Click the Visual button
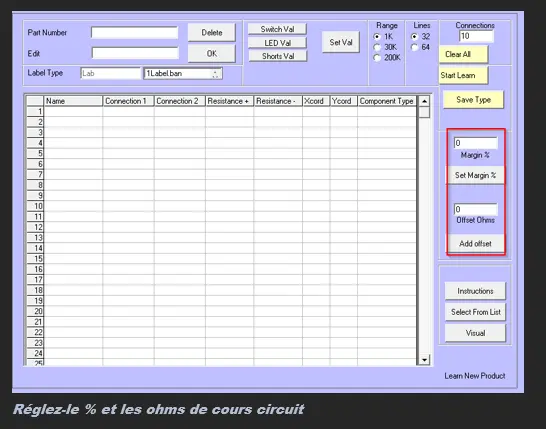The width and height of the screenshot is (546, 429). coord(475,333)
